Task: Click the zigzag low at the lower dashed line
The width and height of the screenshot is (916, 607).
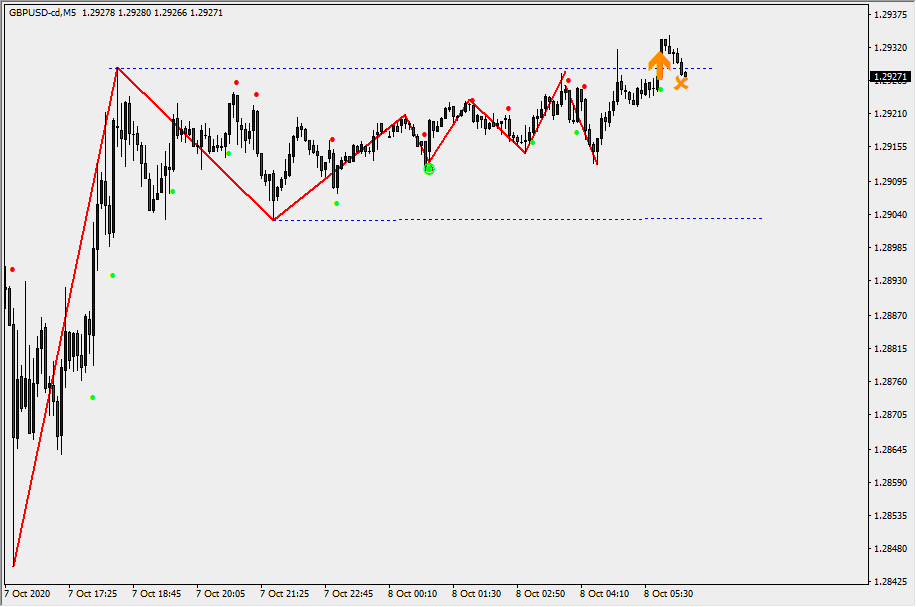Action: 273,220
